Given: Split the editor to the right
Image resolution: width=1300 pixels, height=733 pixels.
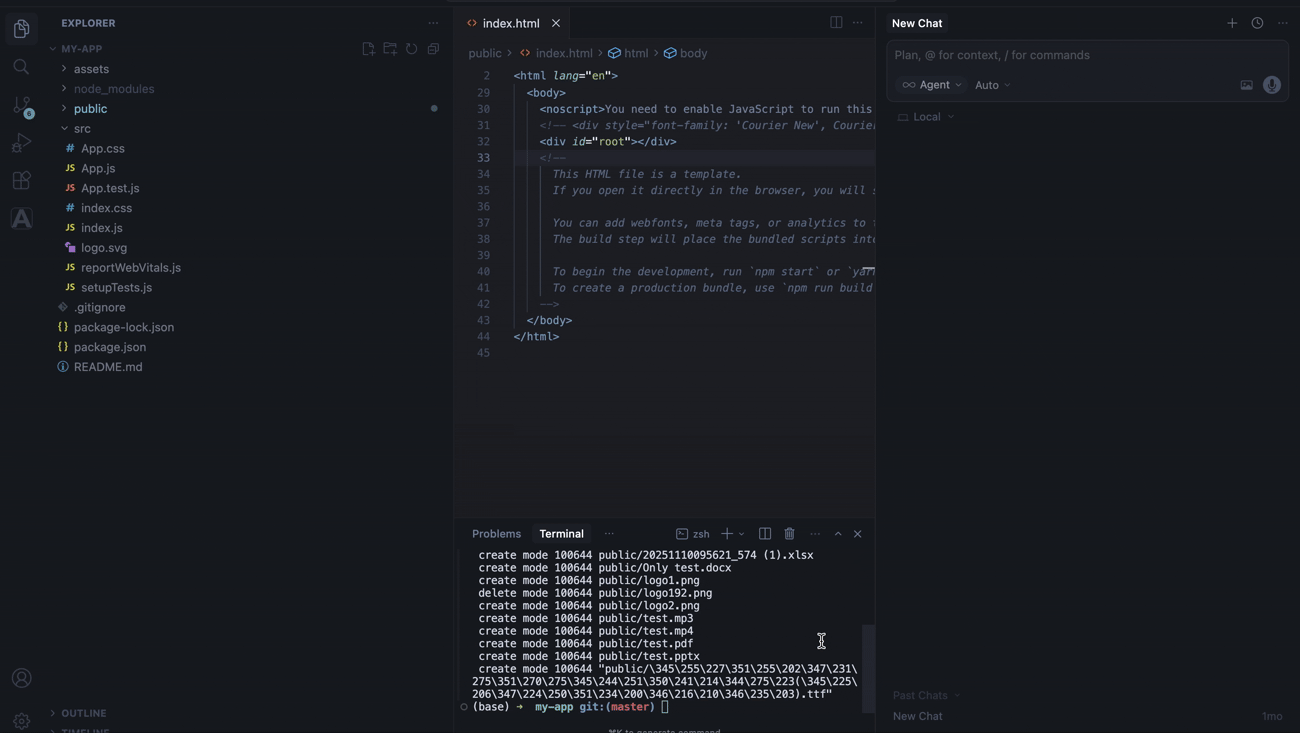Looking at the screenshot, I should tap(836, 22).
